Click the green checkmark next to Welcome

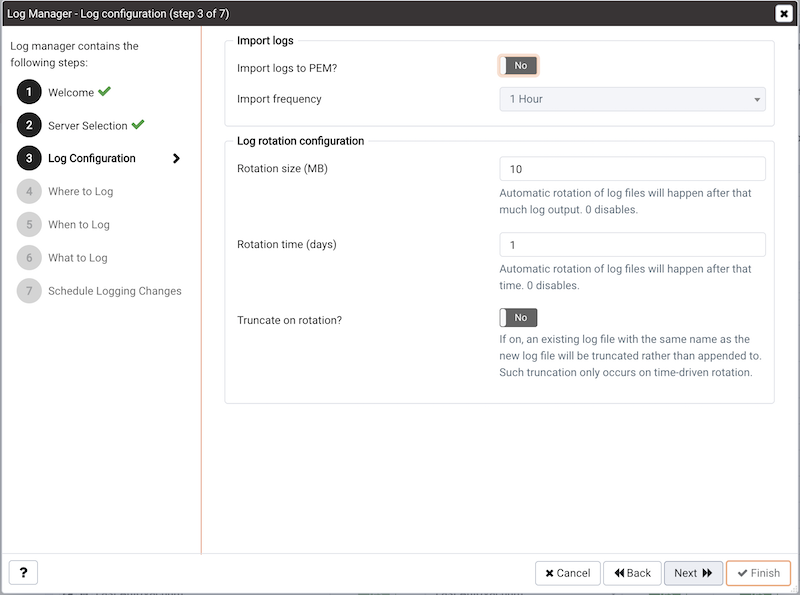coord(105,91)
